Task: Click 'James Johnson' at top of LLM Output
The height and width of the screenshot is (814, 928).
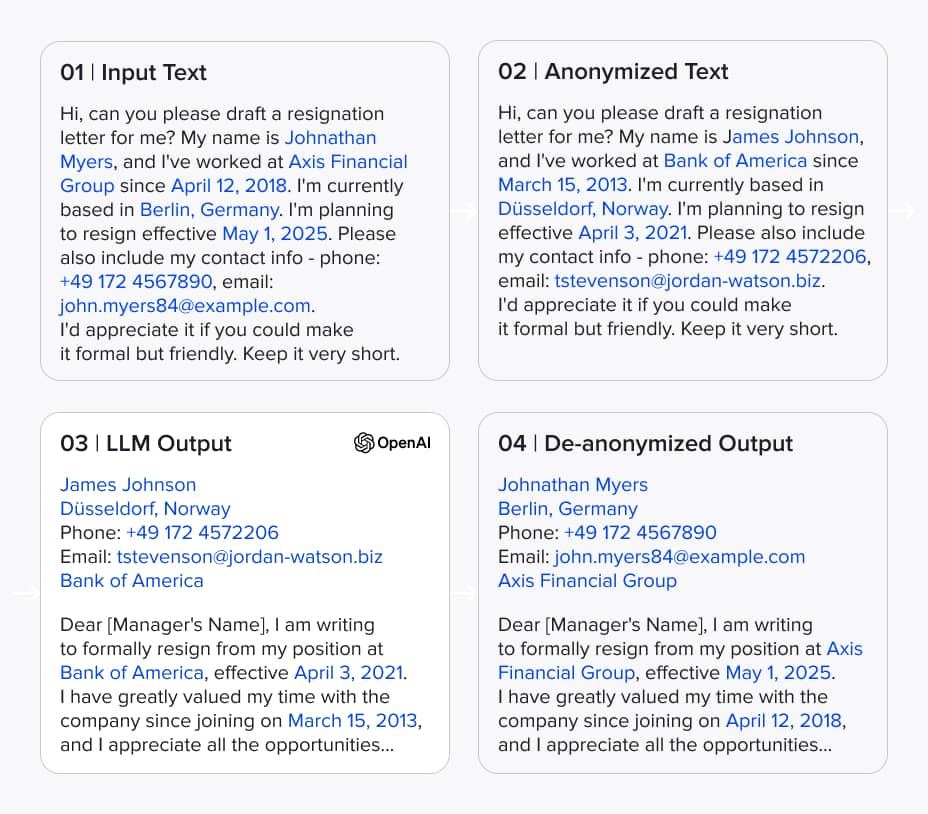Action: pos(128,485)
